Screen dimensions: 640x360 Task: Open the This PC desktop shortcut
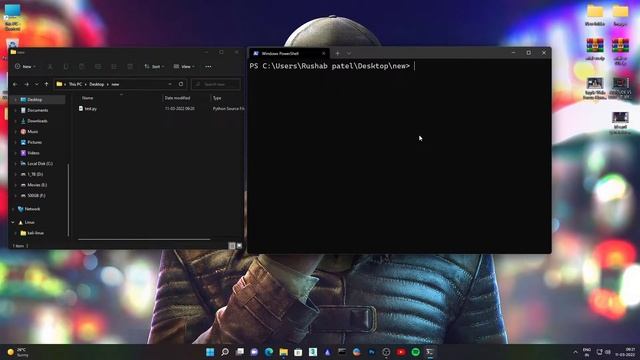coord(12,17)
